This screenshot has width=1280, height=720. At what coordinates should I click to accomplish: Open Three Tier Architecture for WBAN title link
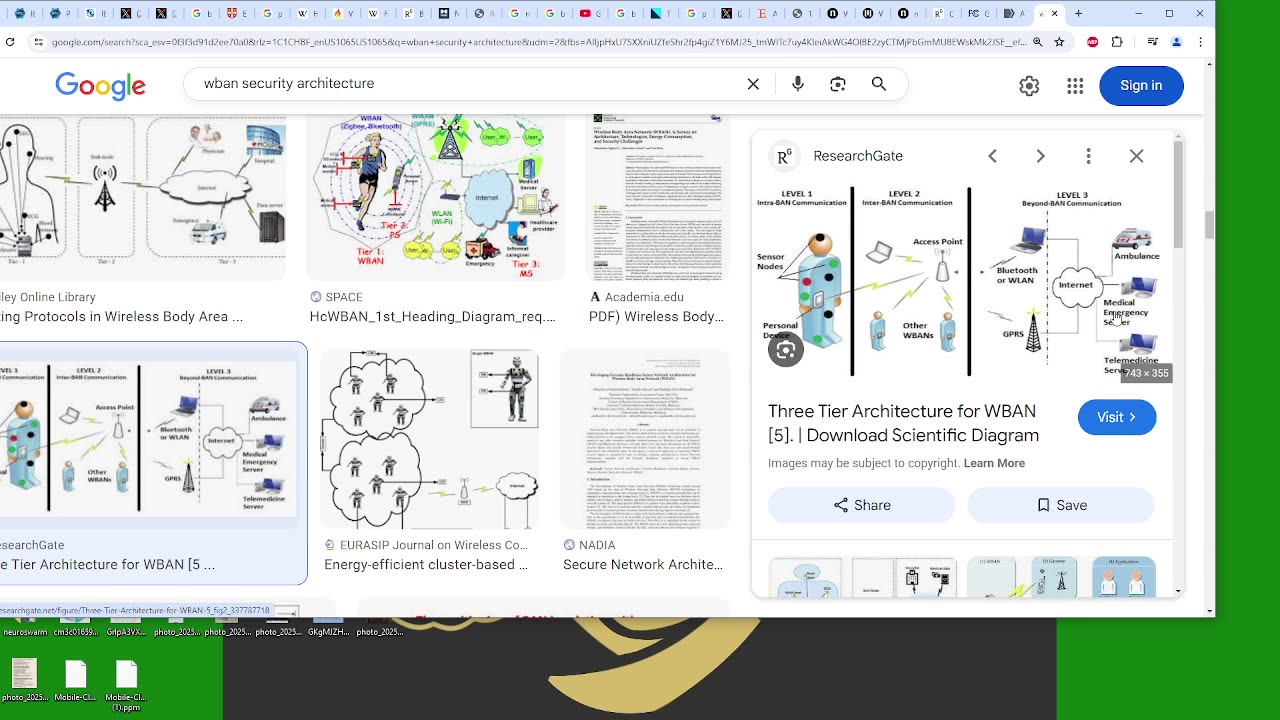click(904, 423)
